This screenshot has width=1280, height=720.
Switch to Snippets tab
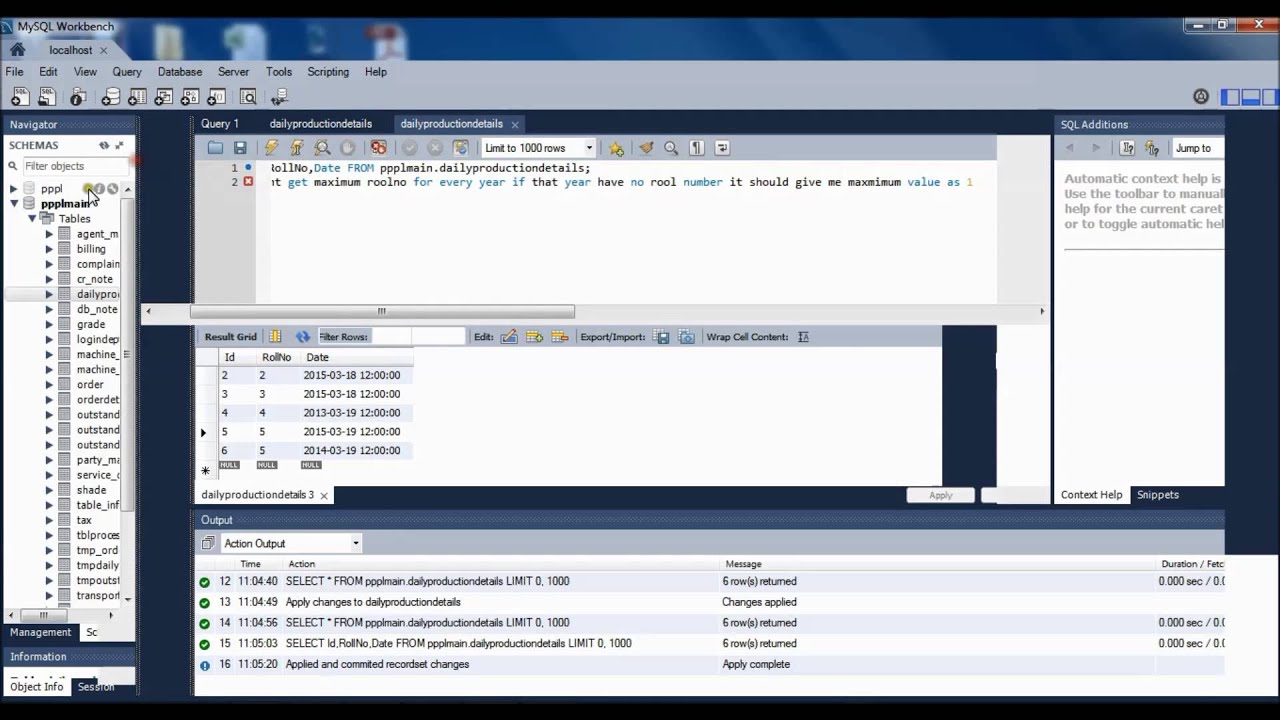point(1158,495)
